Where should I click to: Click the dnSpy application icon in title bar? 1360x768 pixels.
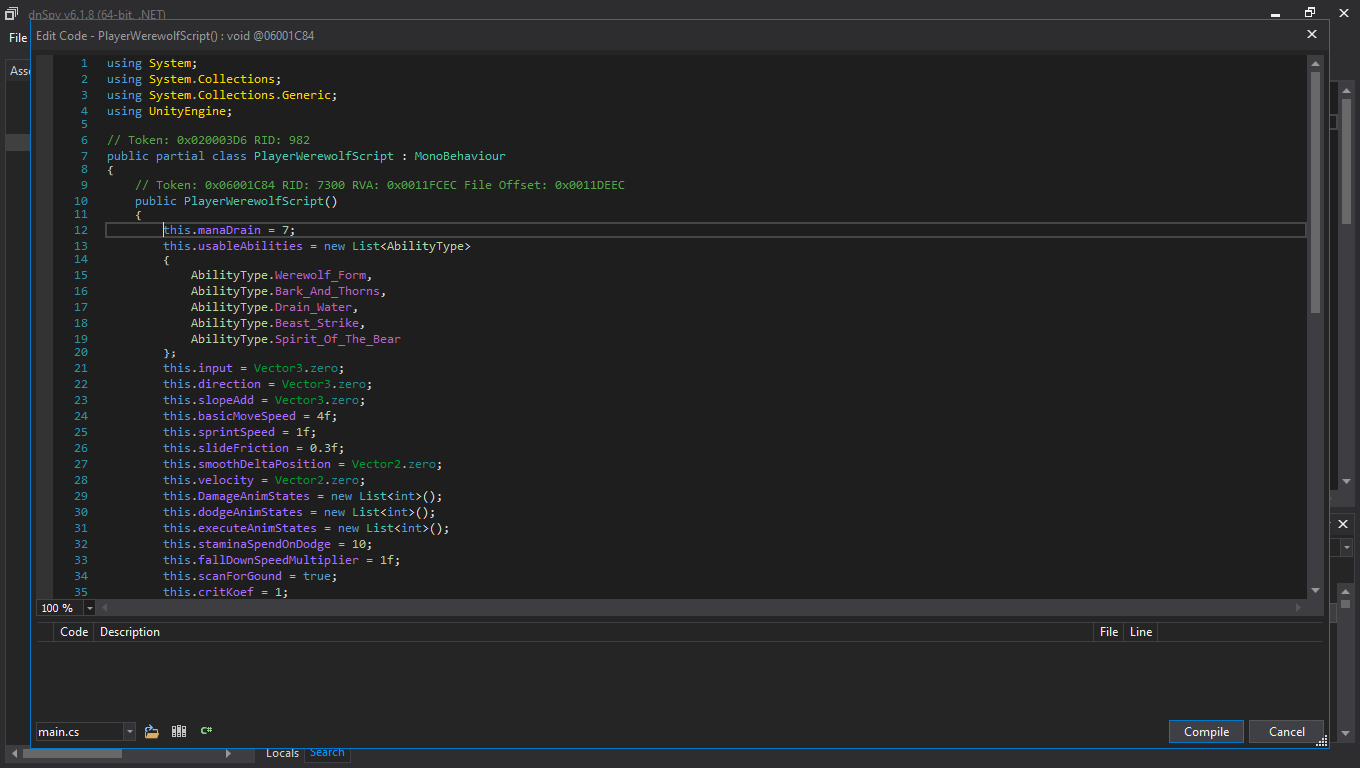(x=11, y=13)
